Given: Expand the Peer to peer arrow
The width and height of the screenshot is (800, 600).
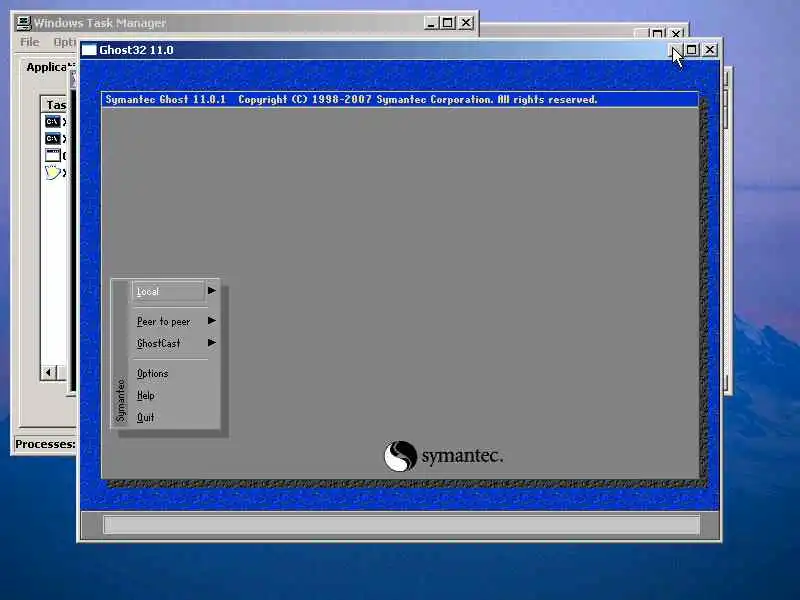Looking at the screenshot, I should click(x=212, y=320).
